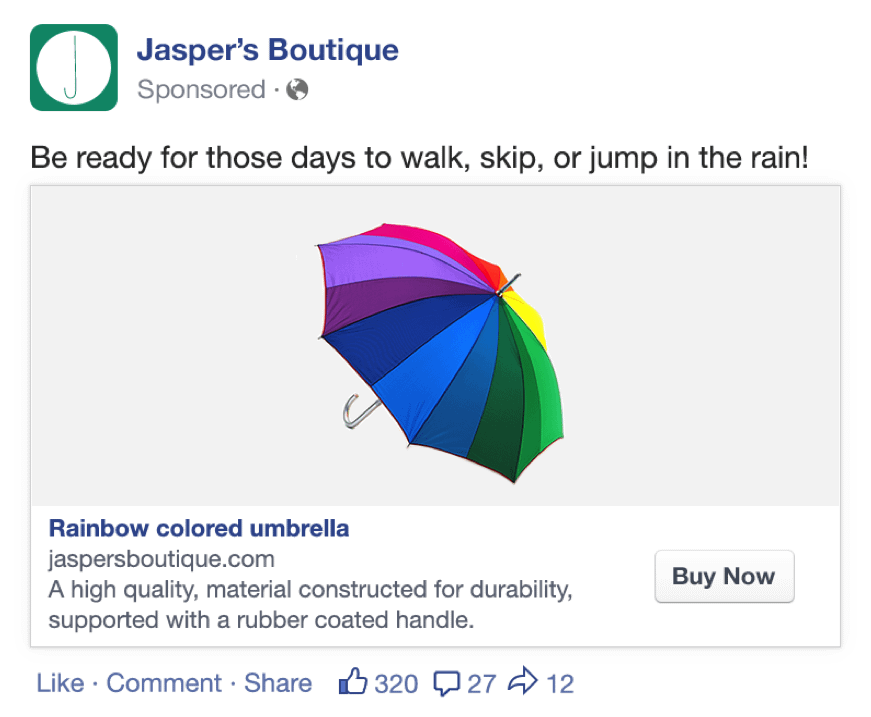Click the Sponsored label
This screenshot has width=871, height=717.
(x=200, y=90)
